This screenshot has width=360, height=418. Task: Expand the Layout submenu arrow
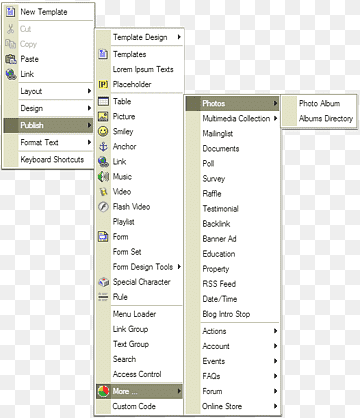(89, 91)
